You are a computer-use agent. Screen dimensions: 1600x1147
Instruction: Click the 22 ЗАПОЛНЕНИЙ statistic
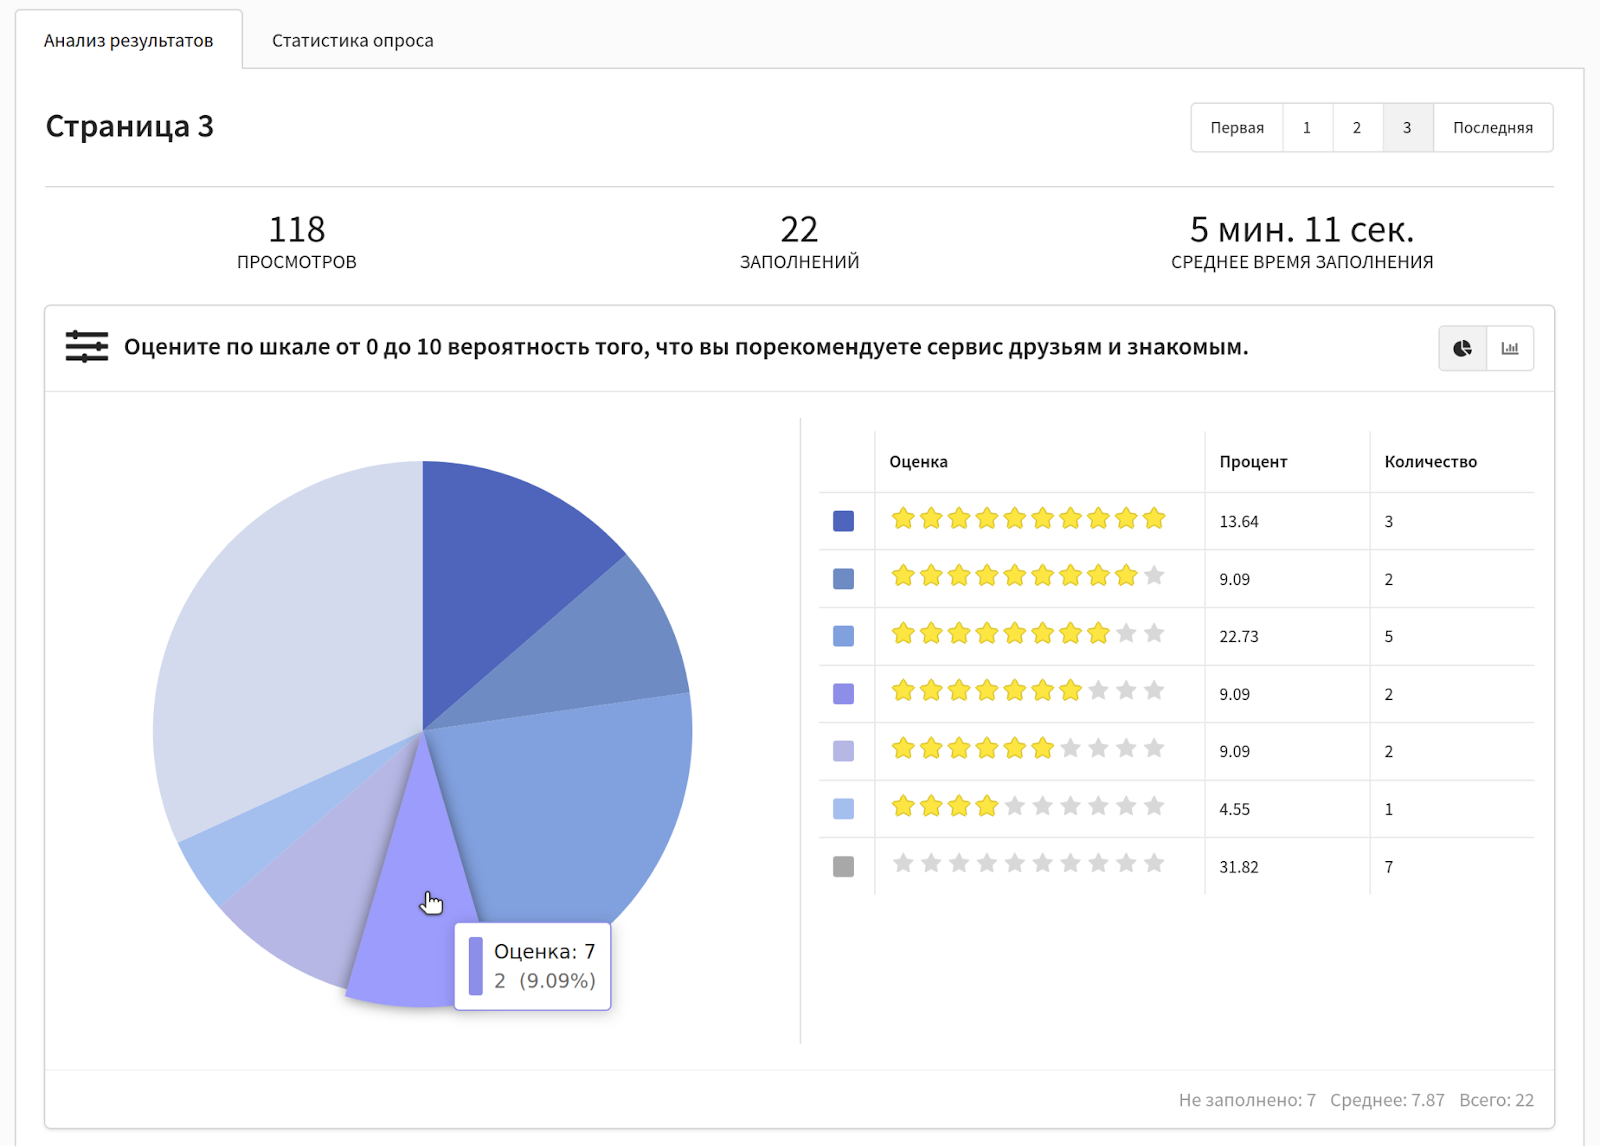799,243
